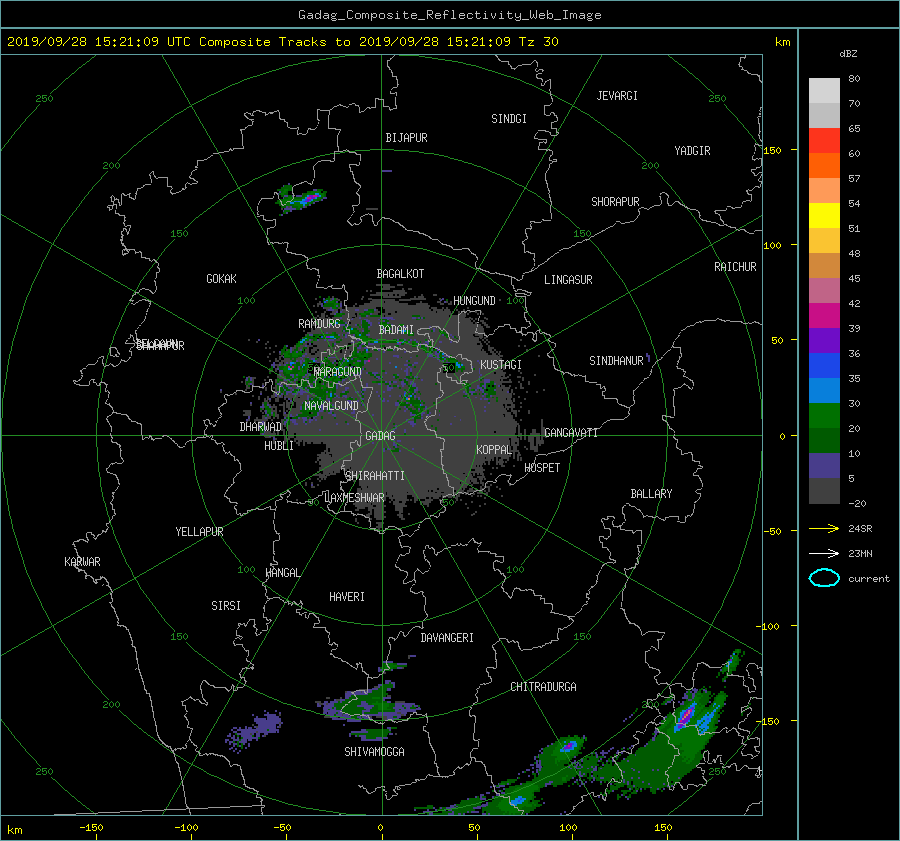Click the RAICHUR label
This screenshot has width=900, height=841.
pos(735,267)
